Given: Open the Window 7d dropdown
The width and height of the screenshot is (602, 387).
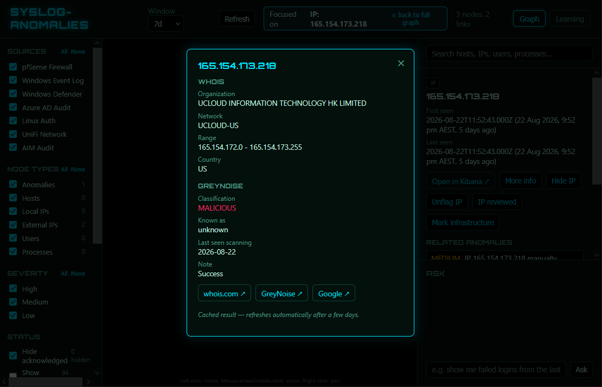Looking at the screenshot, I should [166, 24].
